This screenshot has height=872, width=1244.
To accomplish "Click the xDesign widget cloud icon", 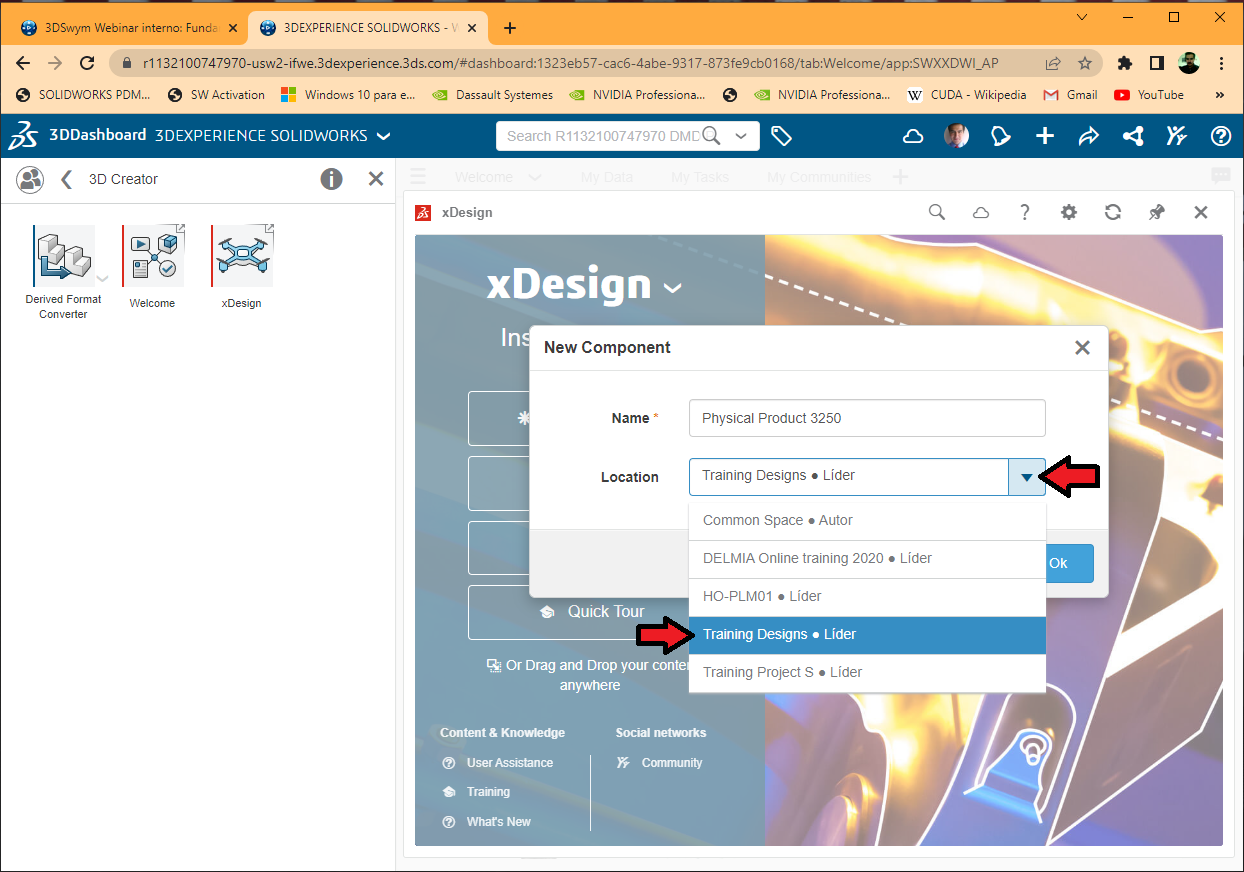I will tap(981, 212).
